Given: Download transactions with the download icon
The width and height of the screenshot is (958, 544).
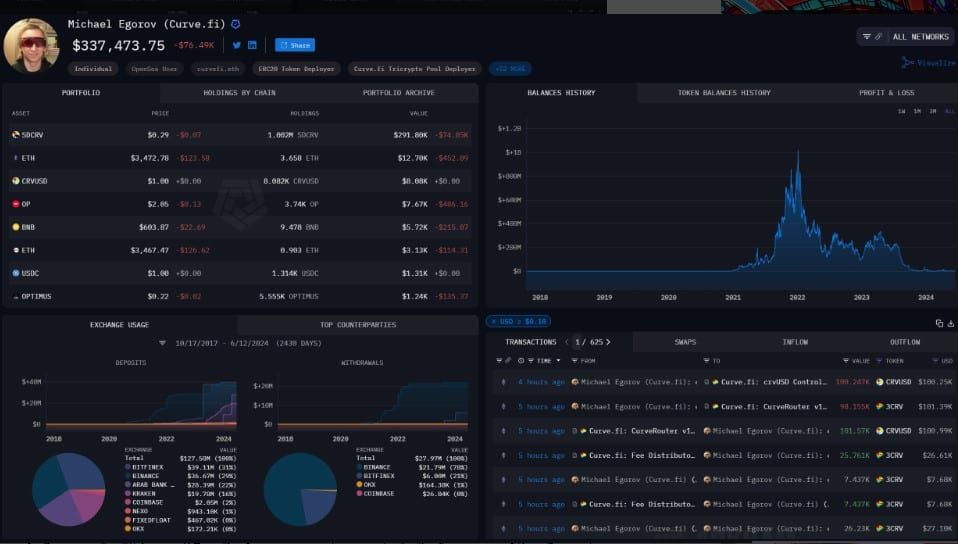Looking at the screenshot, I should tap(951, 323).
